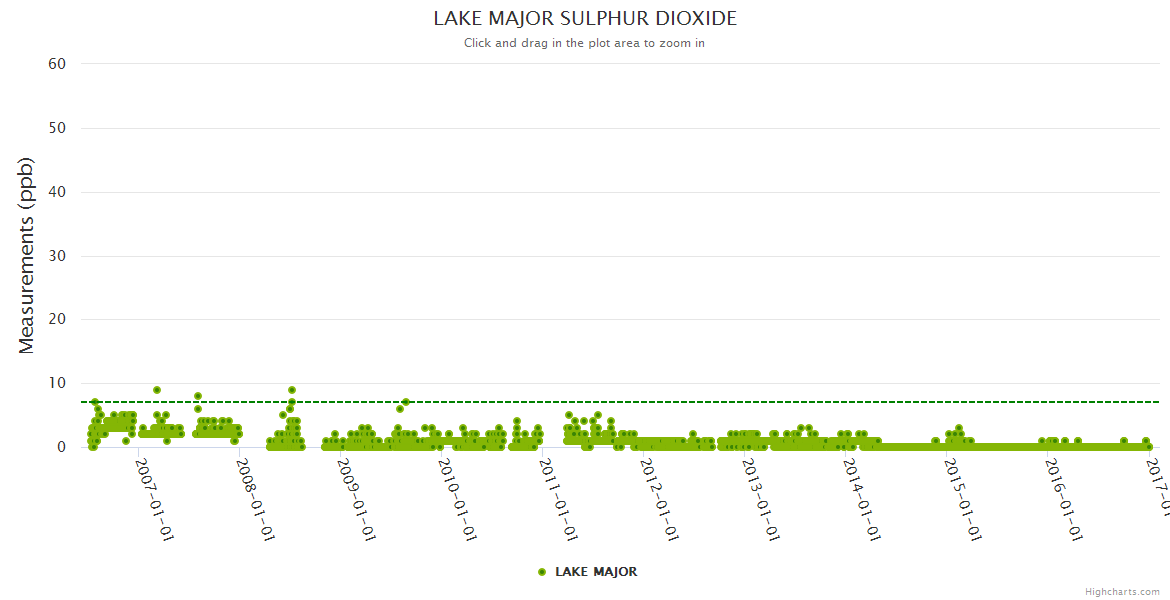Viewport: 1170px width, 600px height.
Task: Toggle LAKE MAJOR series via legend label
Action: click(x=596, y=572)
